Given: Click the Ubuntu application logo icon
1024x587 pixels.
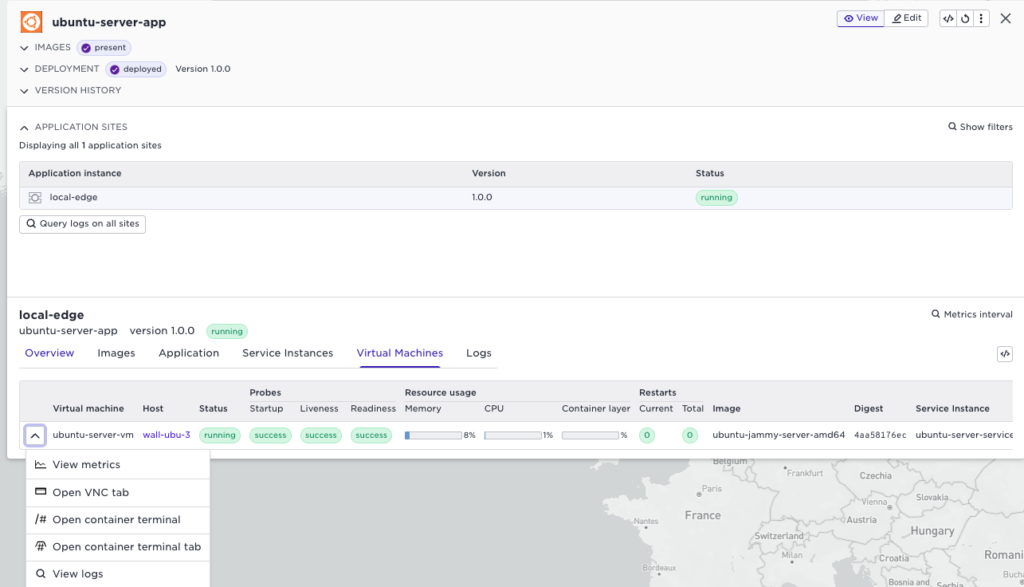Looking at the screenshot, I should 31,21.
